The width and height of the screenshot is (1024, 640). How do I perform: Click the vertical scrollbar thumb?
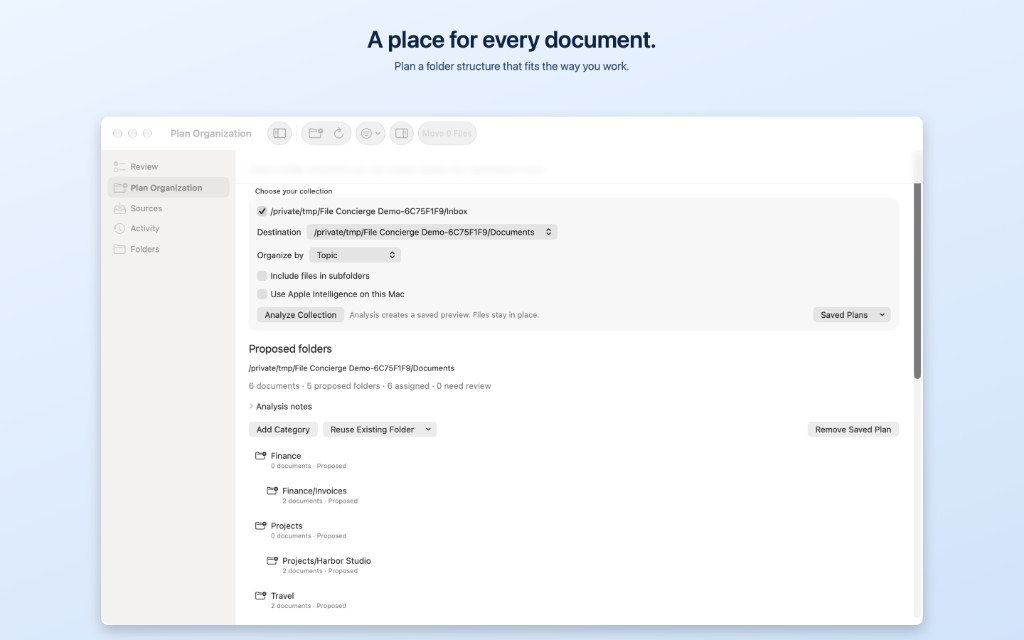917,281
